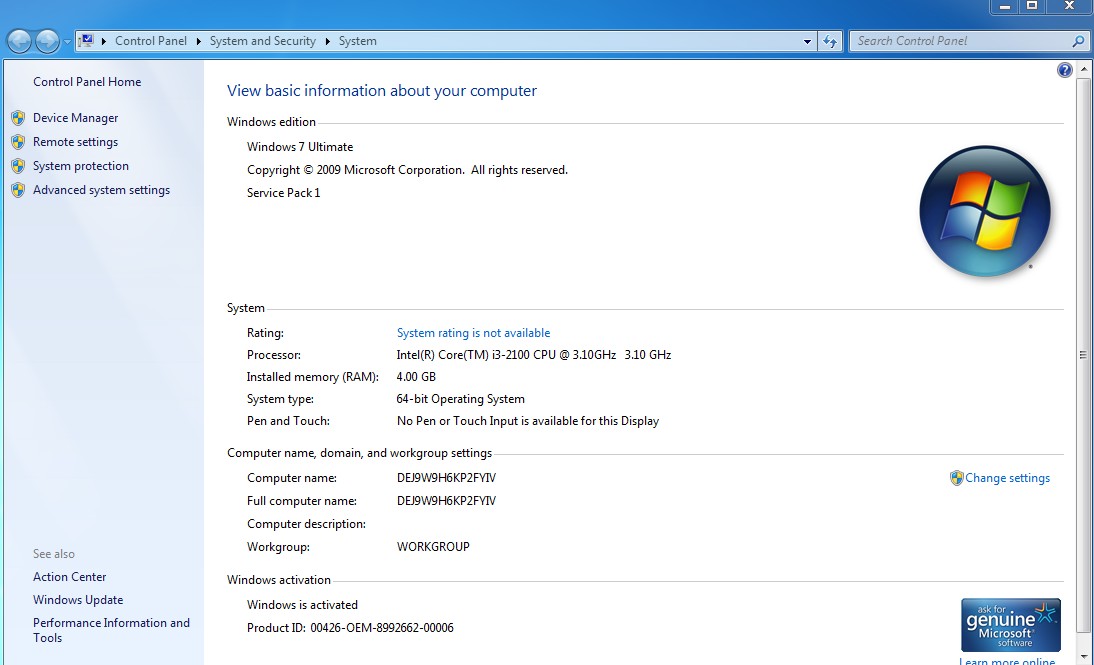Open Change settings for computer name

coord(1007,478)
